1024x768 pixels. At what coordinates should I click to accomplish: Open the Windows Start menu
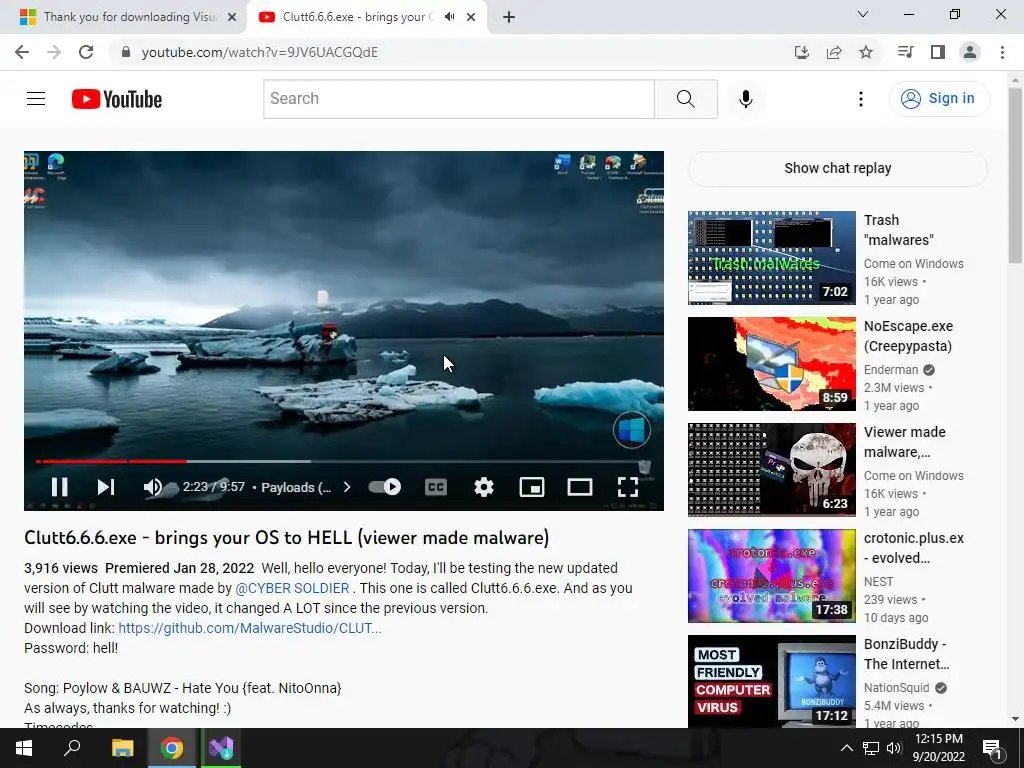point(24,748)
